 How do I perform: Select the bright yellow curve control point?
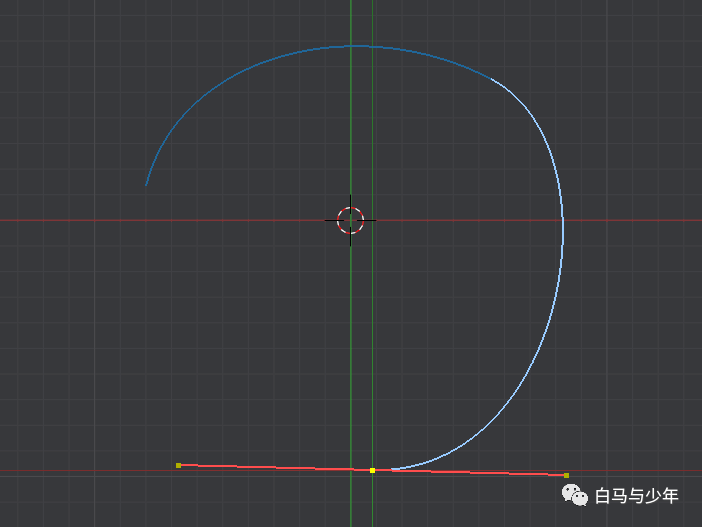tap(372, 470)
